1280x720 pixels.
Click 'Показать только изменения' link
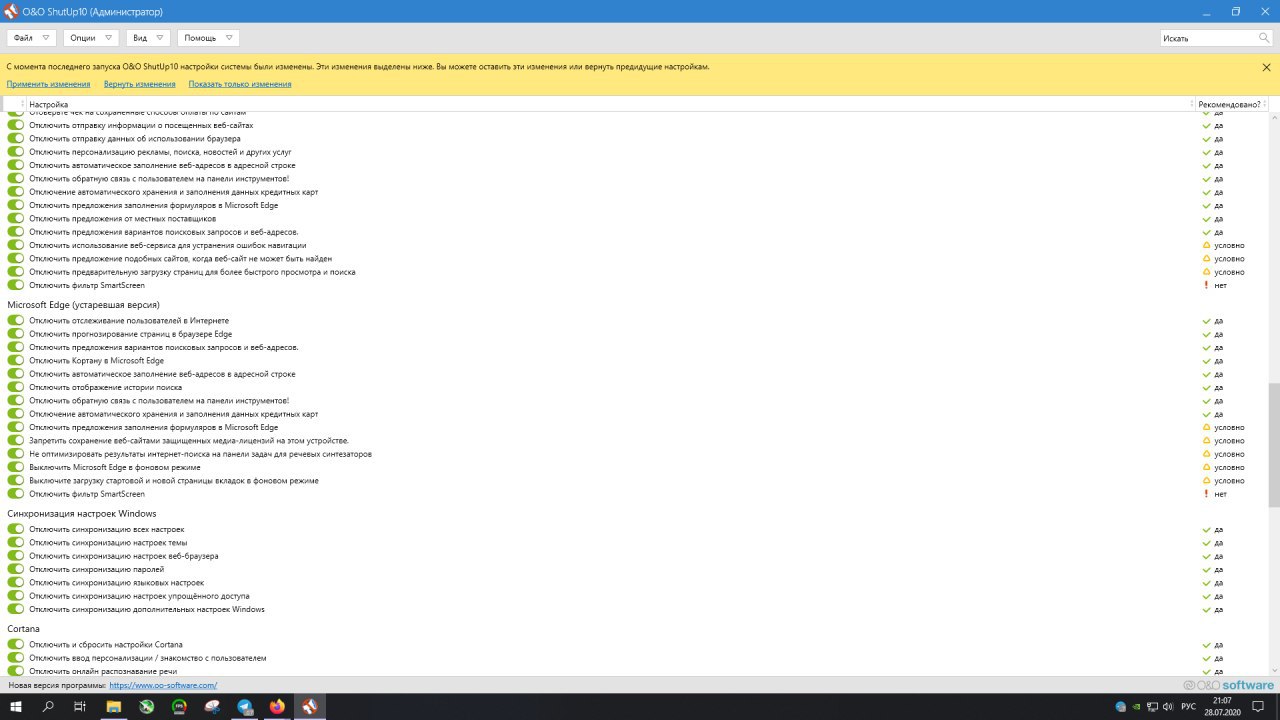(240, 84)
